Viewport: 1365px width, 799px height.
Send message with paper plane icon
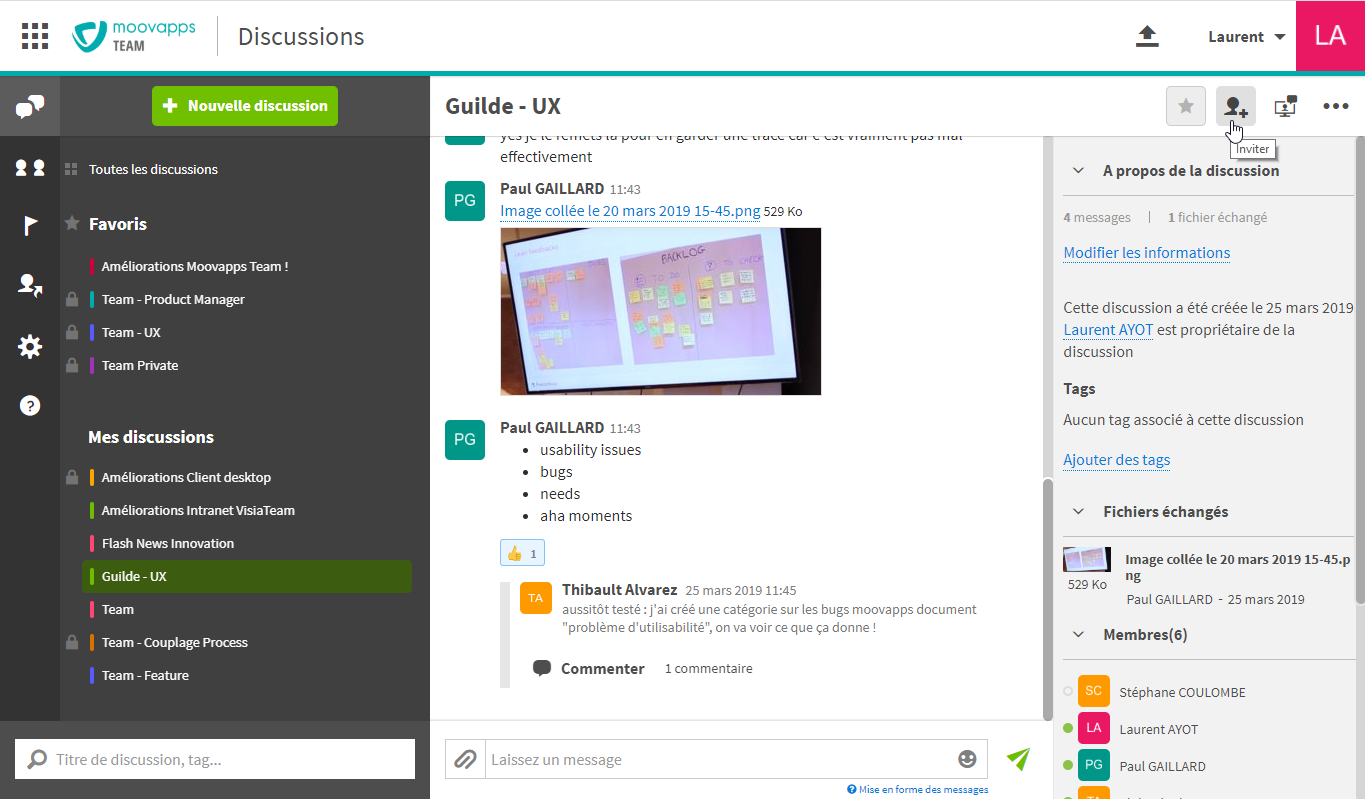(1018, 759)
